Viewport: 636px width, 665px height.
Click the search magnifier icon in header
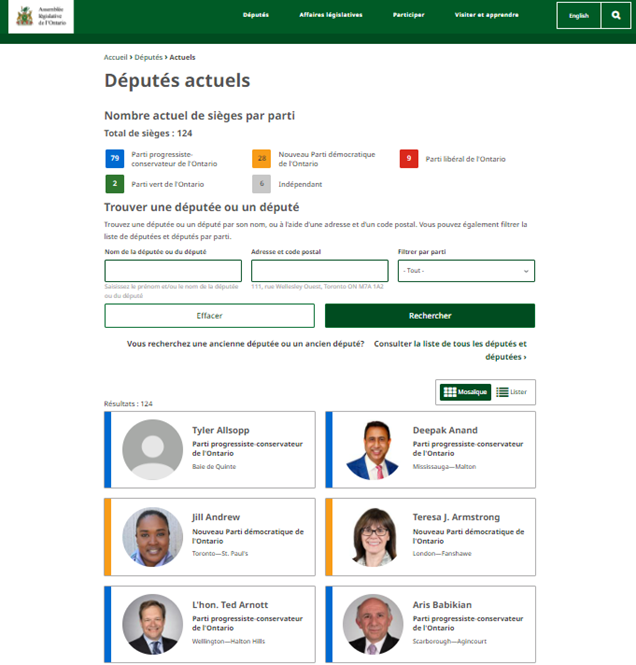point(616,15)
